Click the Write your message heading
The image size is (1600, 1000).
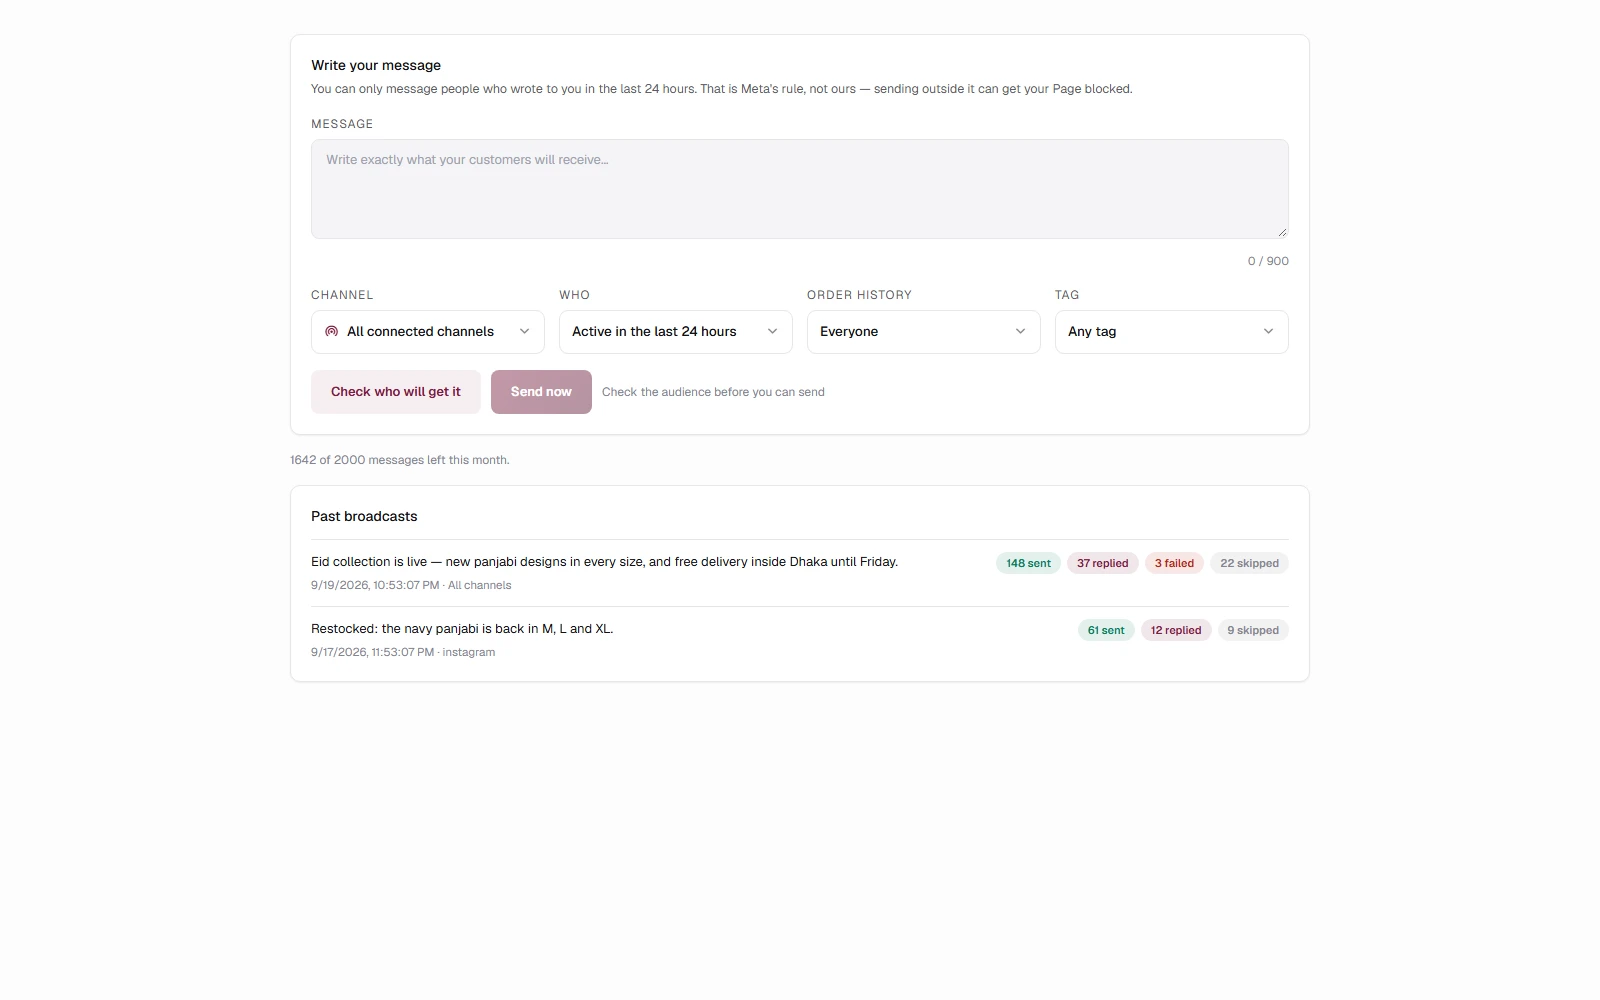click(x=376, y=65)
